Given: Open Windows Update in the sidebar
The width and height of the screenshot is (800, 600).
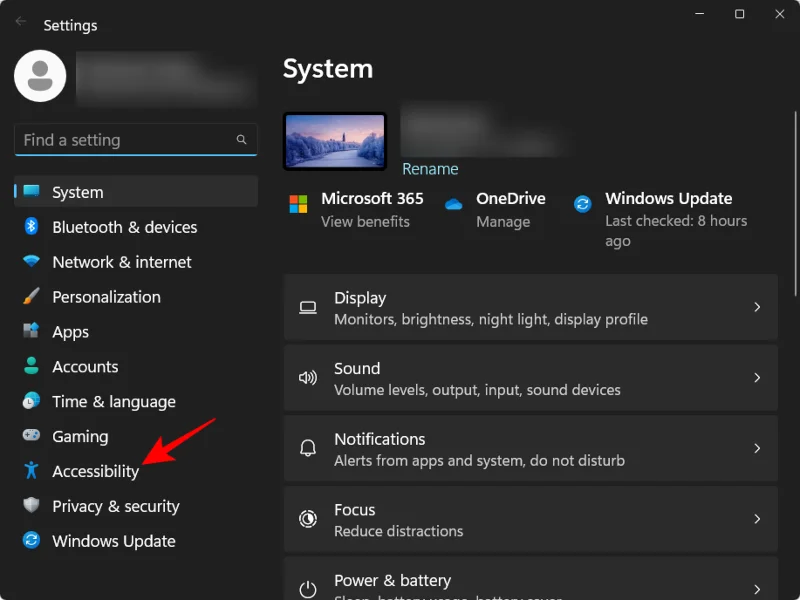Looking at the screenshot, I should tap(136, 541).
